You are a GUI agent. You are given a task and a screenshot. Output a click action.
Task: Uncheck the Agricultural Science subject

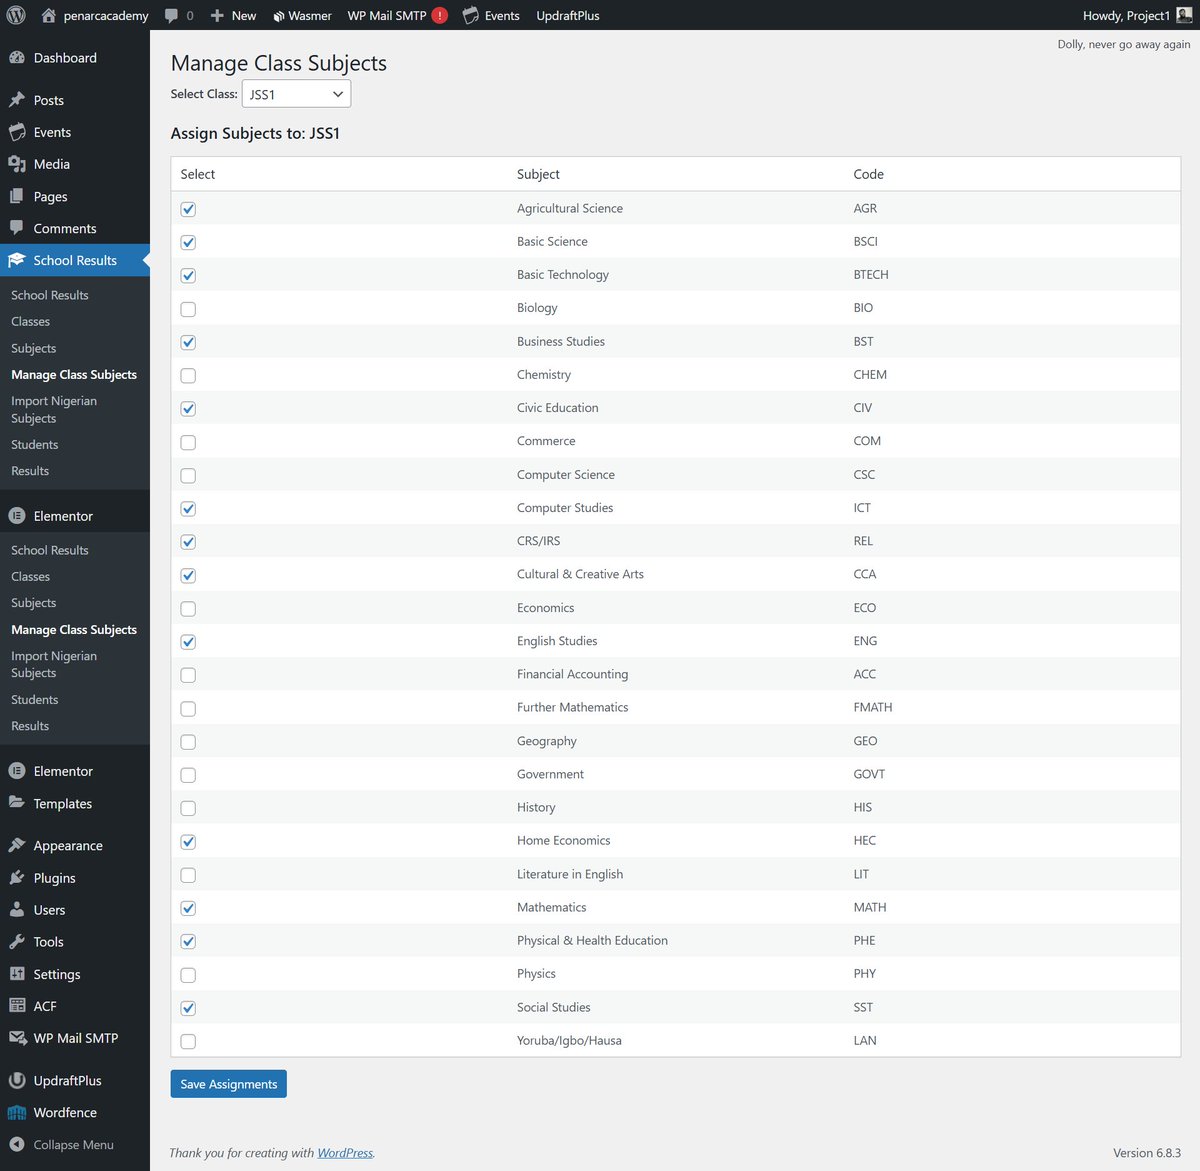pyautogui.click(x=188, y=209)
